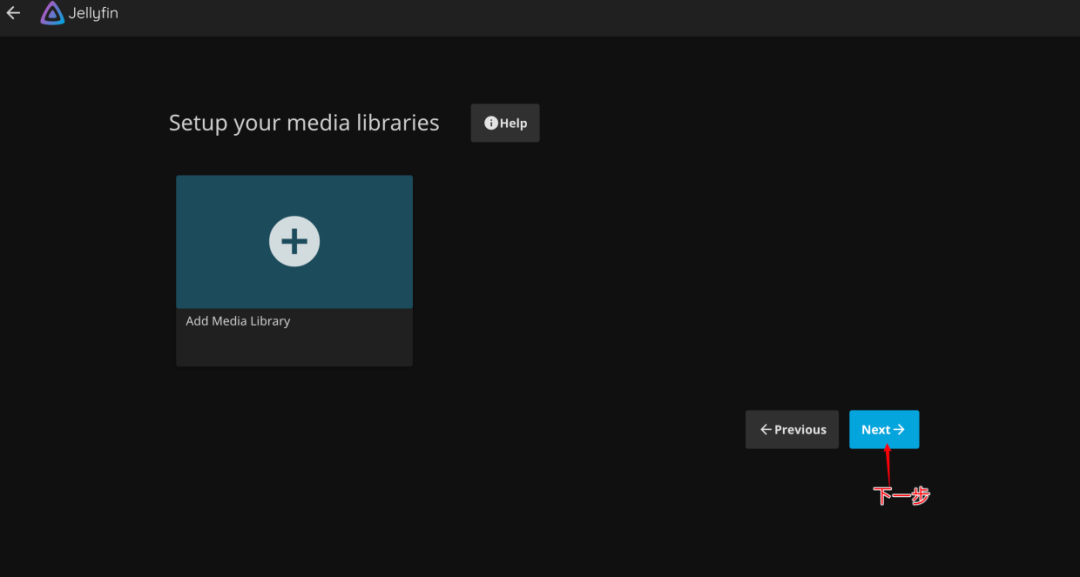Proceed with the Next button
Screen dimensions: 1080x577
884,430
